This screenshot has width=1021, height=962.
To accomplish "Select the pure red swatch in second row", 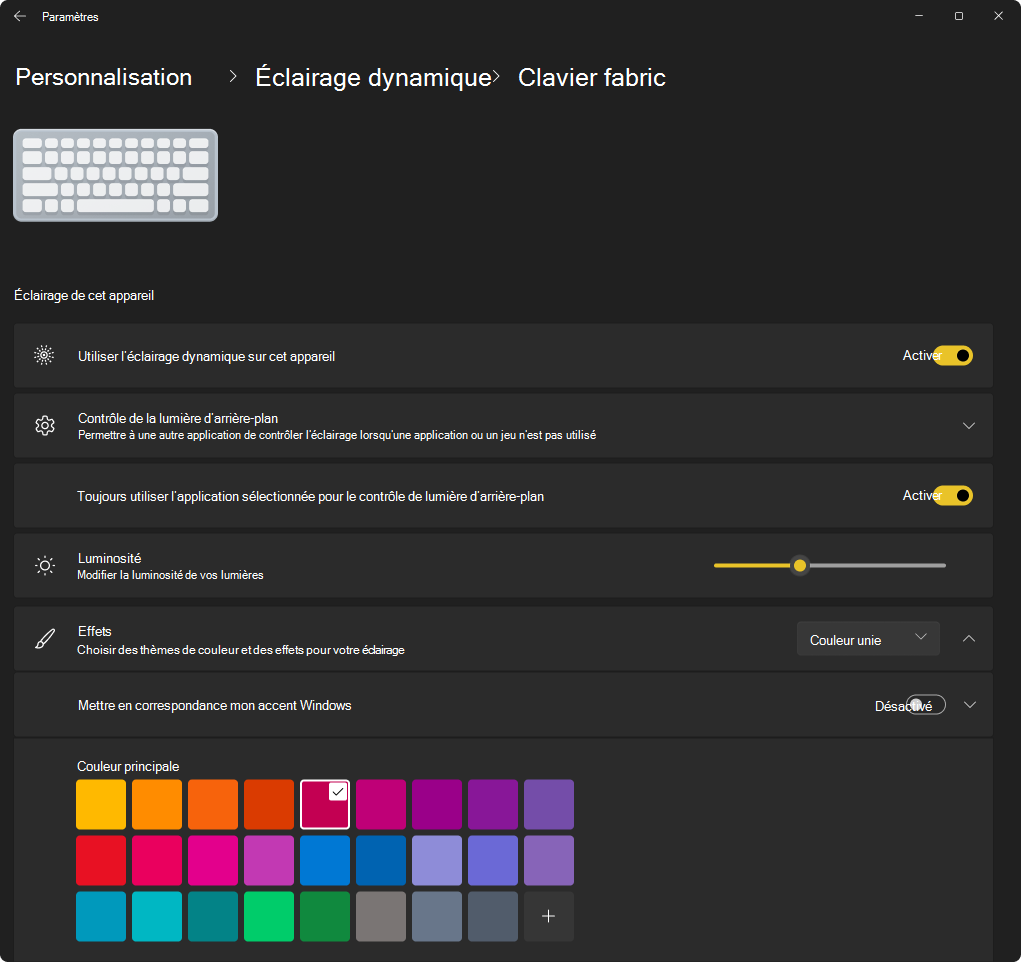I will tap(101, 860).
